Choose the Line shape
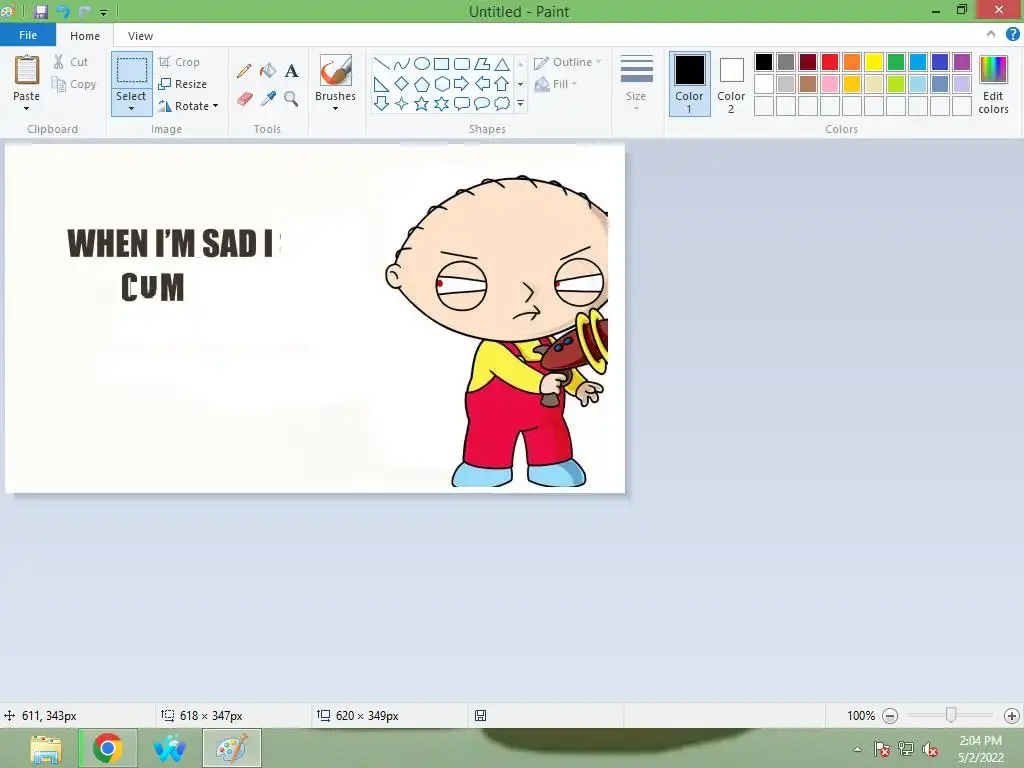Screen dimensions: 1024x768 click(381, 63)
